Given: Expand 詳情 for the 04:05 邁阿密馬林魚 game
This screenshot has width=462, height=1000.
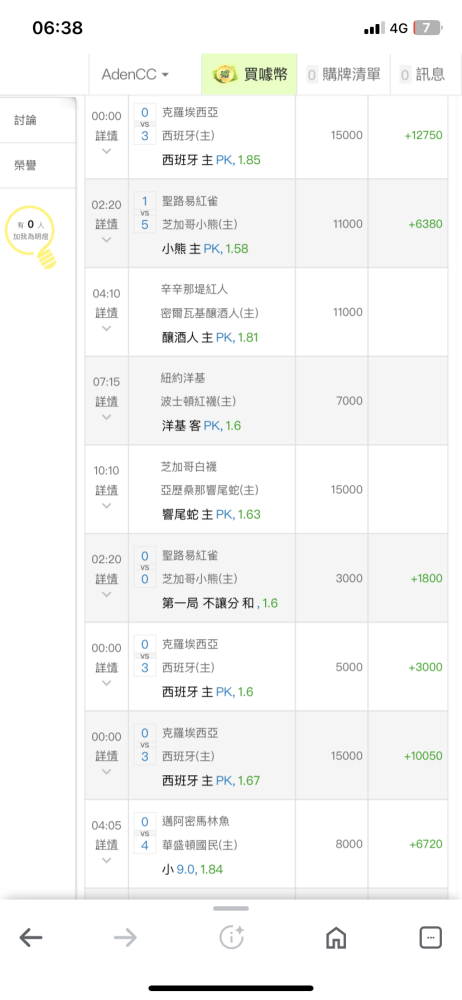Looking at the screenshot, I should point(107,845).
